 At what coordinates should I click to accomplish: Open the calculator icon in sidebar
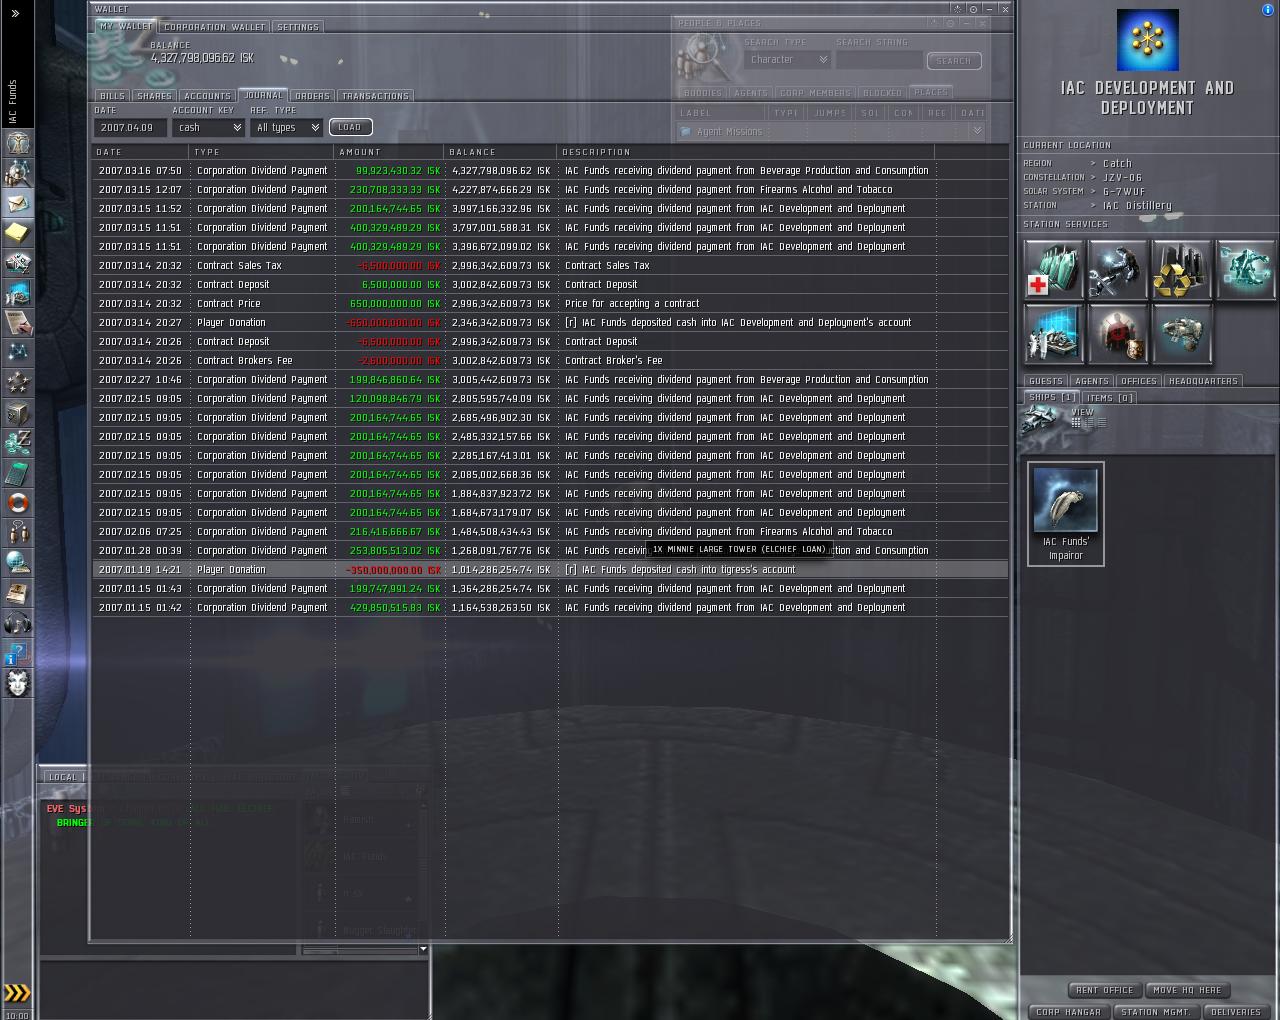18,473
